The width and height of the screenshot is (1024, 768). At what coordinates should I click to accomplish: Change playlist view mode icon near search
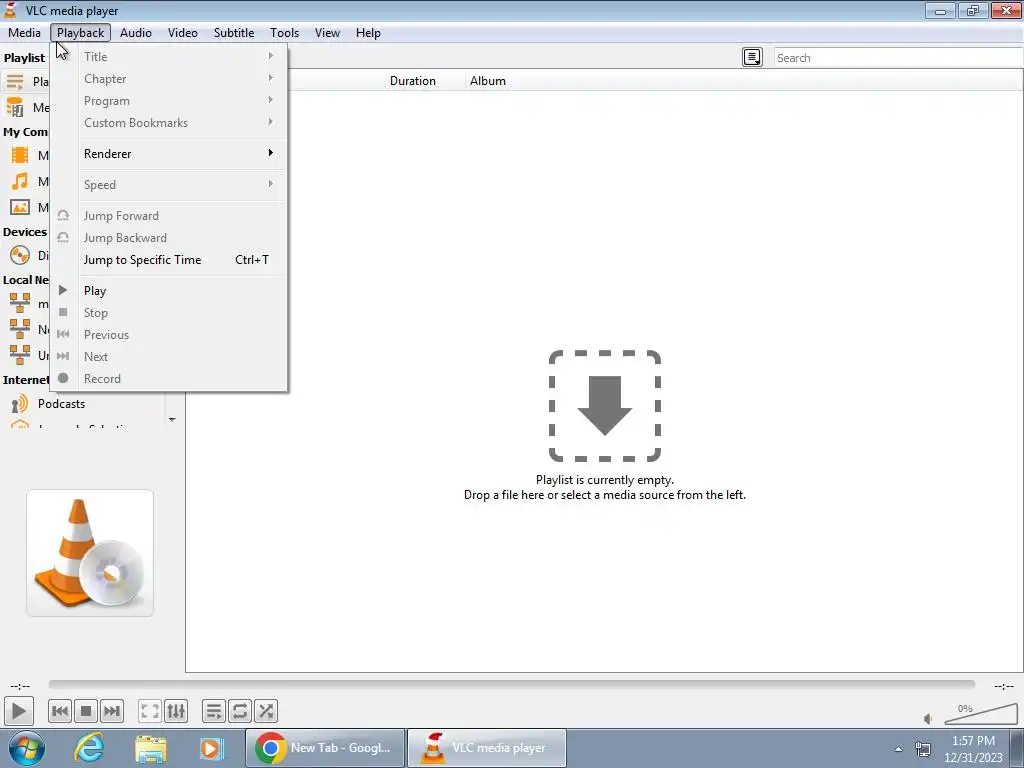tap(752, 57)
